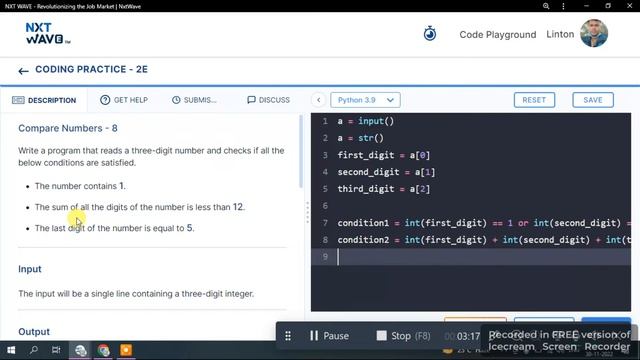Click the browser zoom magnifier icon

point(546,6)
